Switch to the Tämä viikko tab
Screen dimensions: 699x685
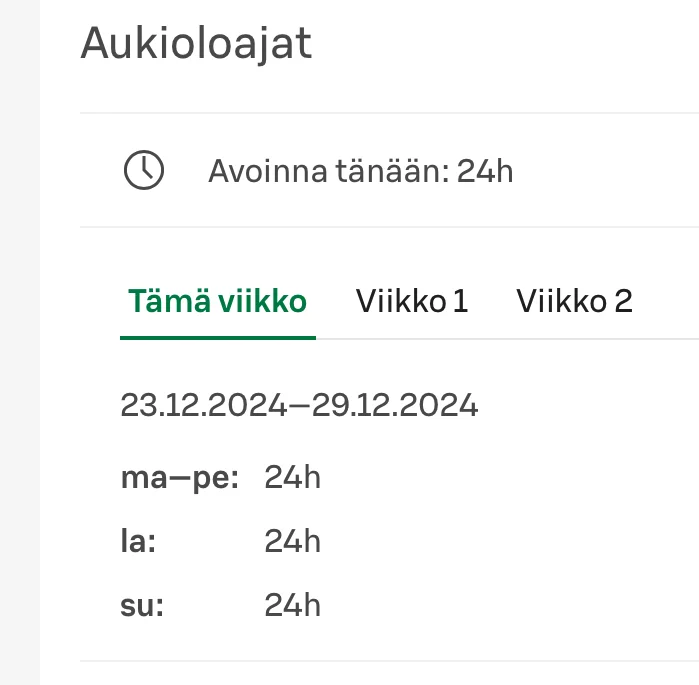[x=217, y=301]
